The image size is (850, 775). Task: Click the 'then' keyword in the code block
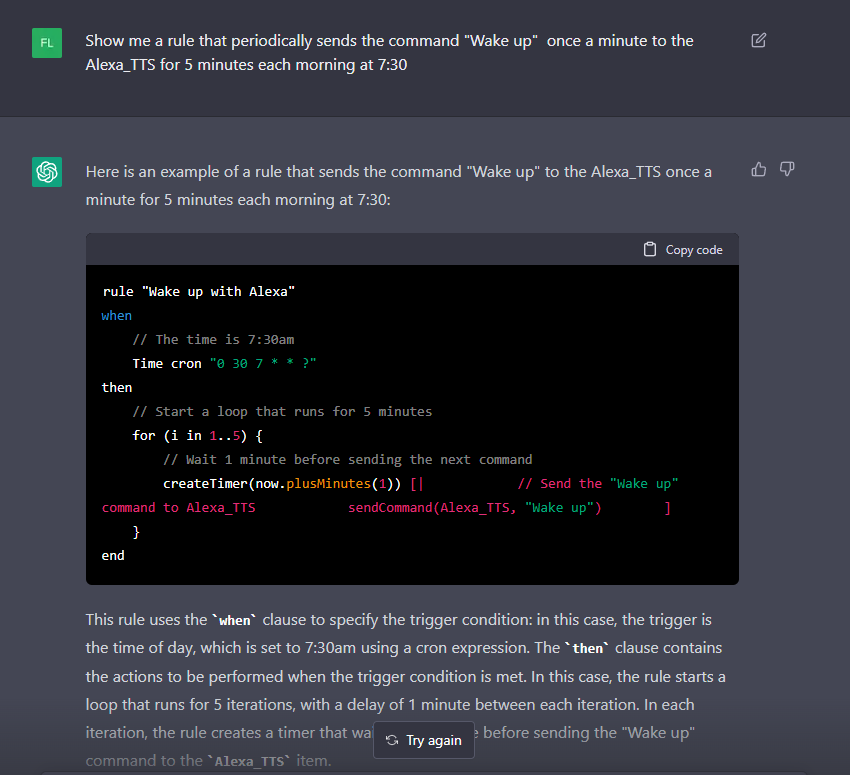pos(116,388)
